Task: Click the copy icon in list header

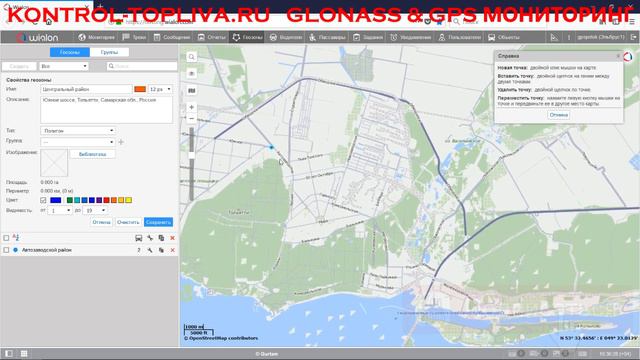Action: 161,238
